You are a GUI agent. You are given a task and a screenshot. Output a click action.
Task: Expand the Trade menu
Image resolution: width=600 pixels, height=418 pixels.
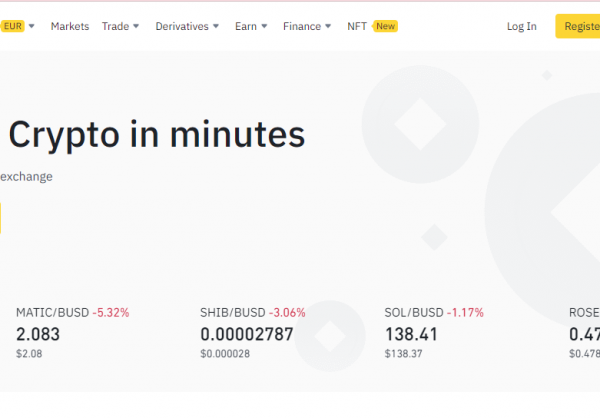pos(120,26)
